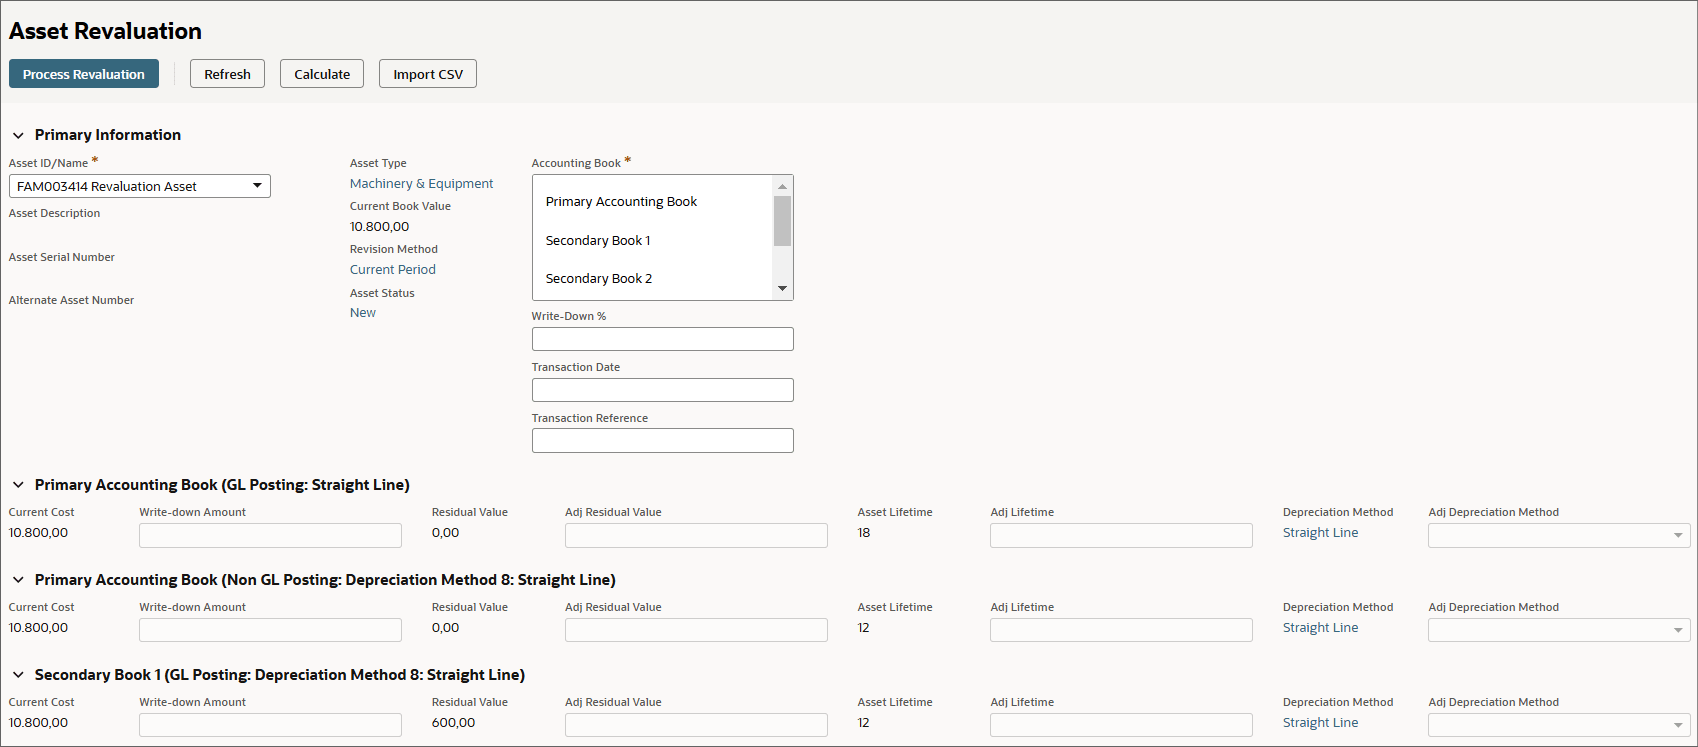1698x747 pixels.
Task: Focus Adj Lifetime in Secondary Book 1 section
Action: tap(1121, 725)
